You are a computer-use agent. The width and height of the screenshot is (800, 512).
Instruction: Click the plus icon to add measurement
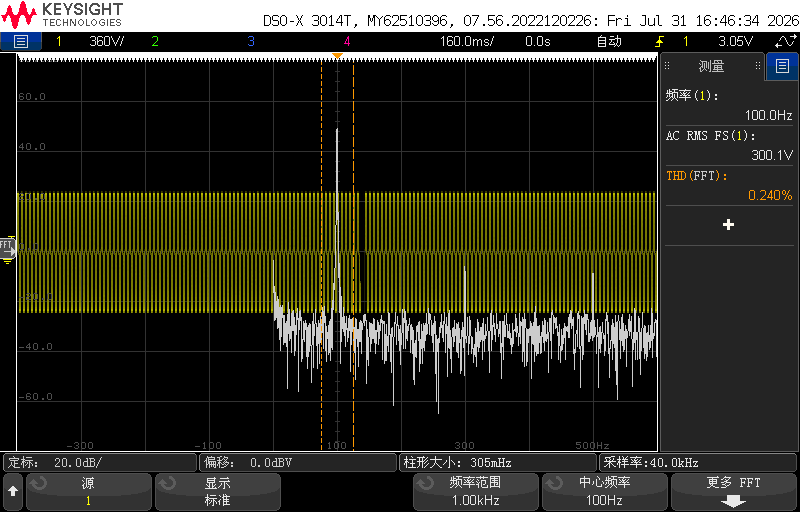(x=729, y=225)
